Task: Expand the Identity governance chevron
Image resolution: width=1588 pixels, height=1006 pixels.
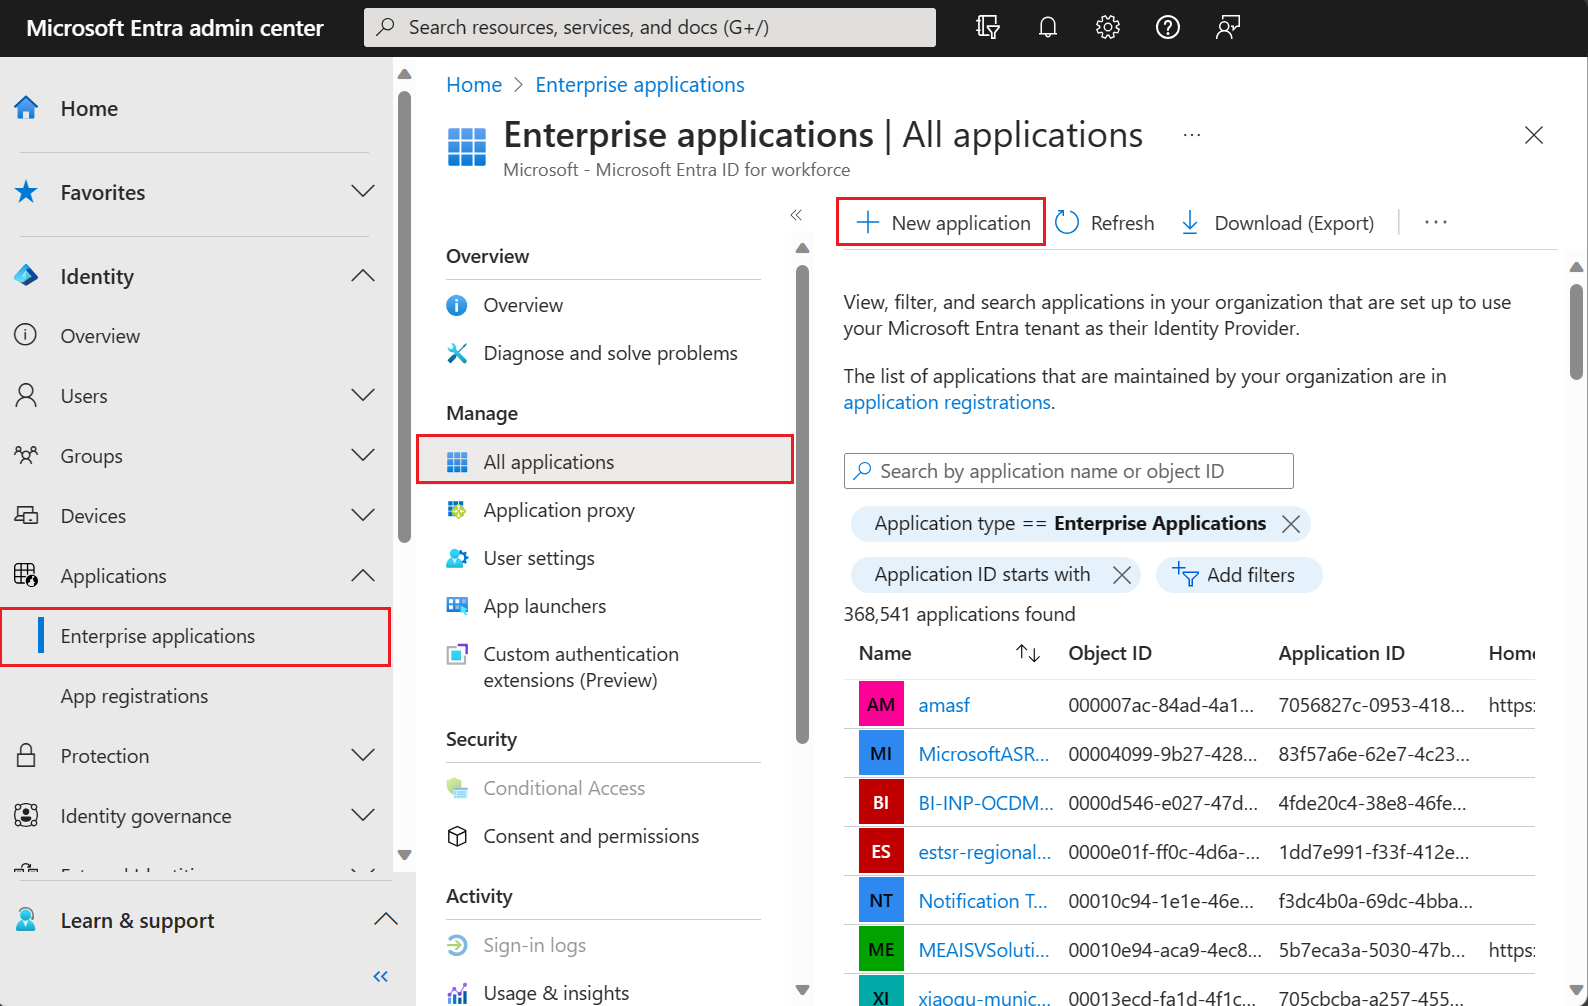Action: click(363, 815)
